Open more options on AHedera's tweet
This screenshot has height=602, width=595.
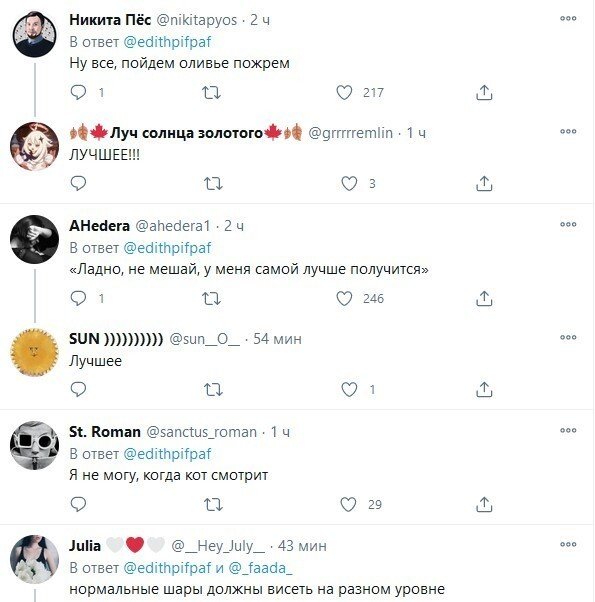pos(568,224)
